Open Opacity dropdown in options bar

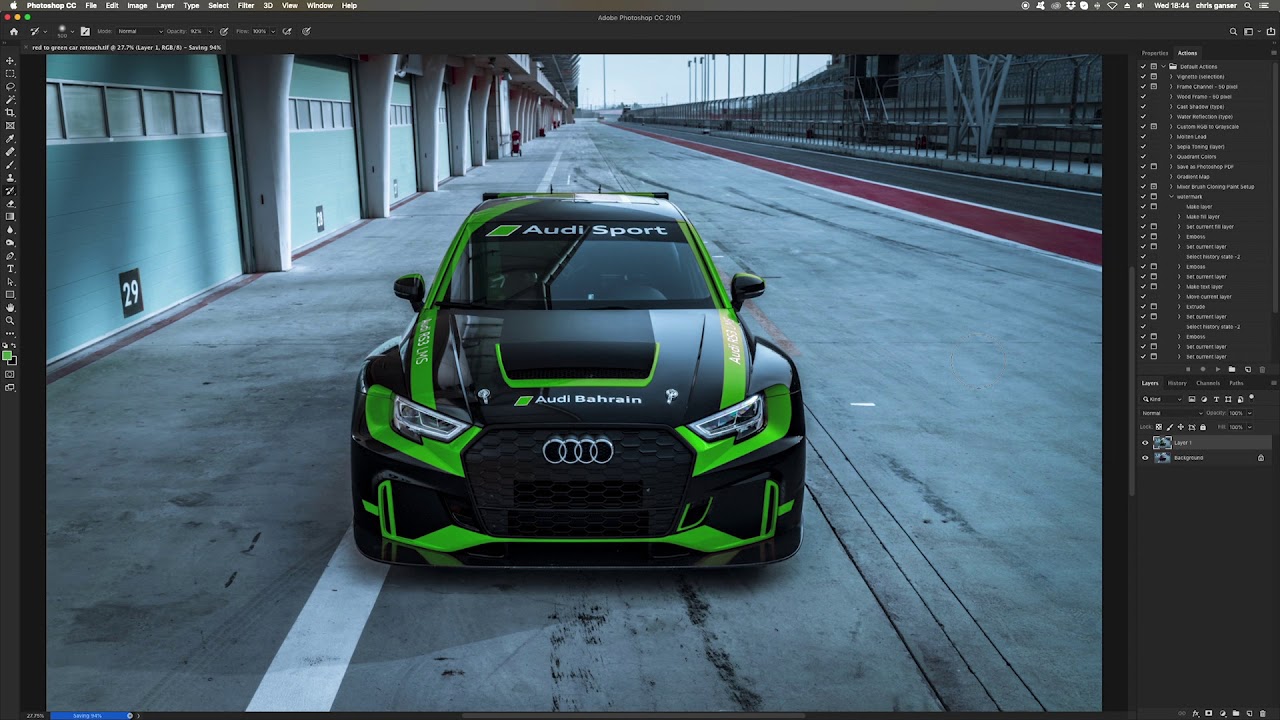coord(210,31)
